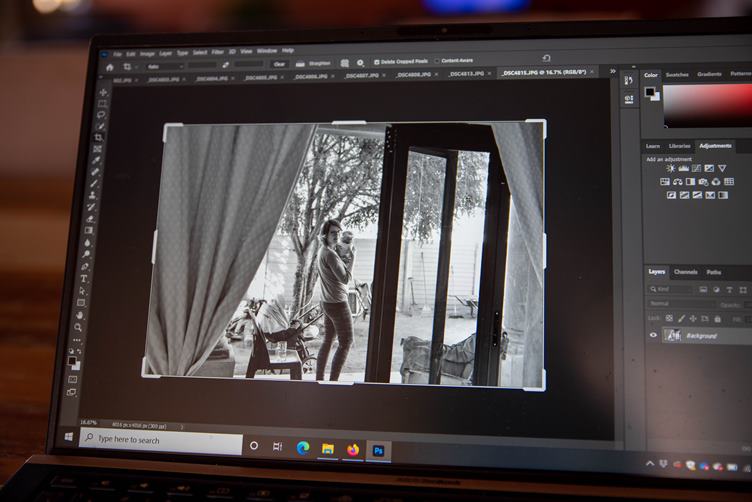This screenshot has height=502, width=752.
Task: Select the Gradient tool
Action: [x=89, y=231]
